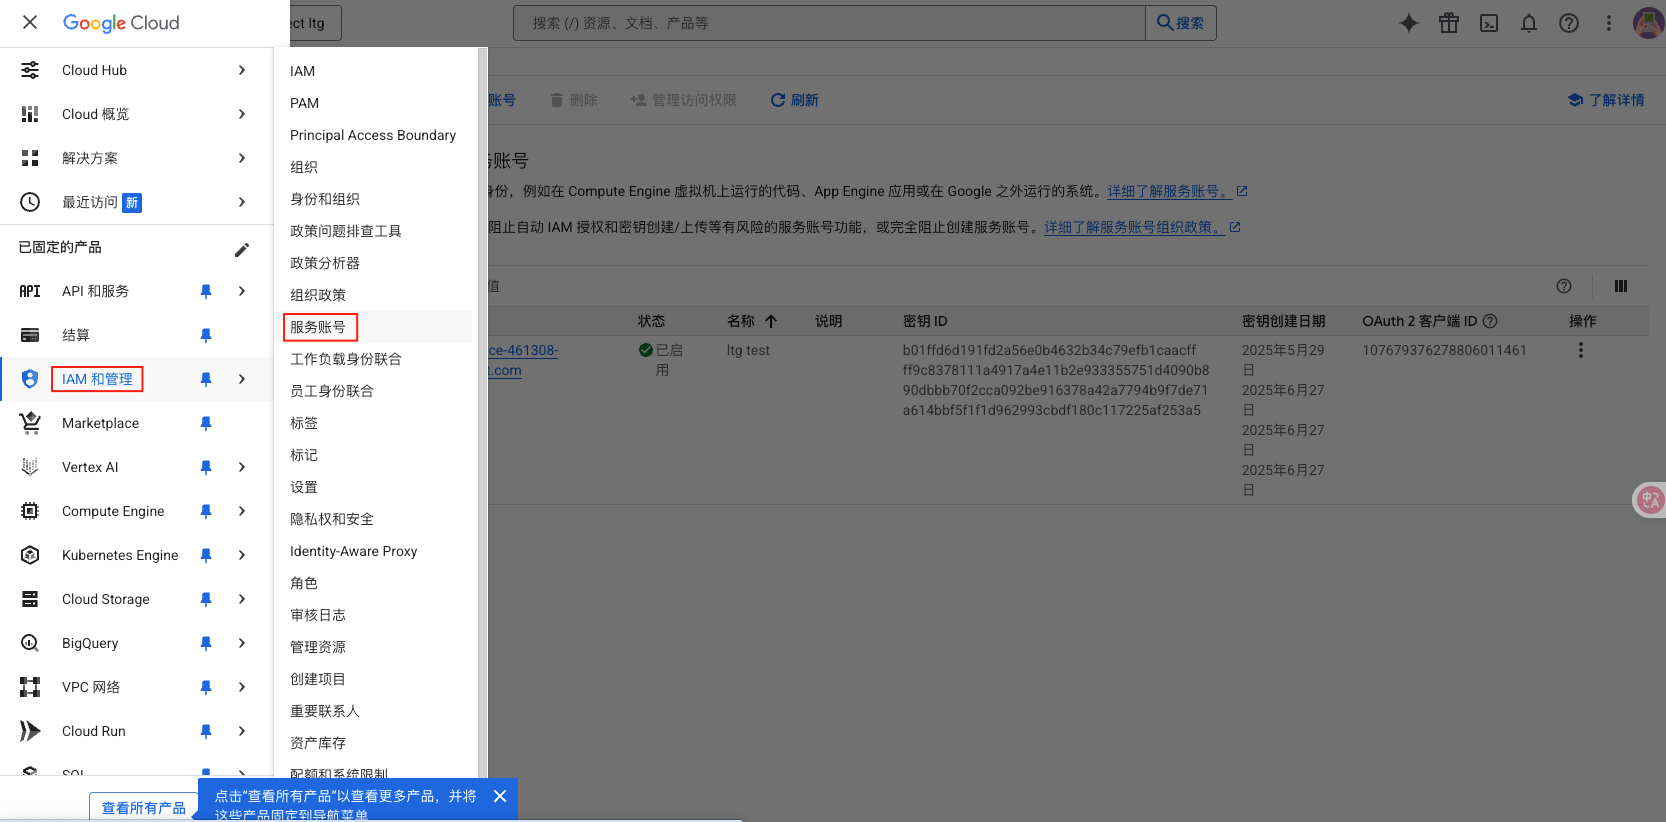Unpin BigQuery from pinned products
This screenshot has width=1666, height=822.
point(206,643)
